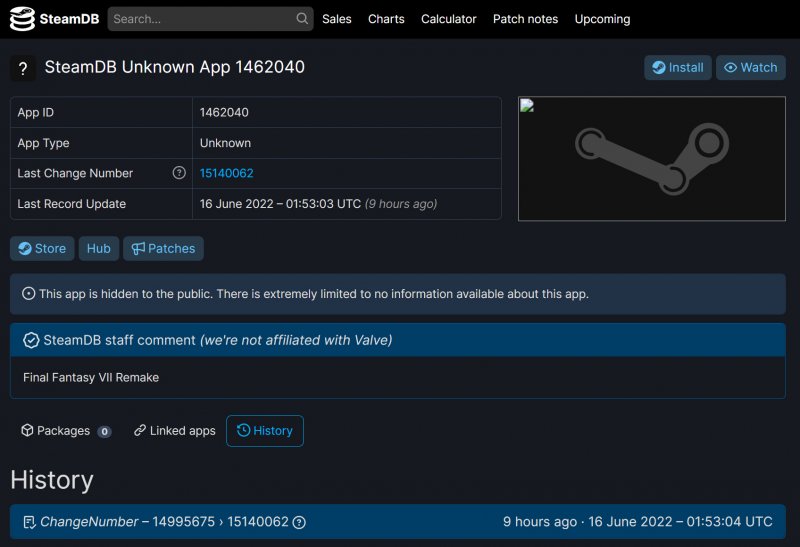Image resolution: width=800 pixels, height=547 pixels.
Task: Click the document icon beside ChangeNumber entry
Action: 29,522
